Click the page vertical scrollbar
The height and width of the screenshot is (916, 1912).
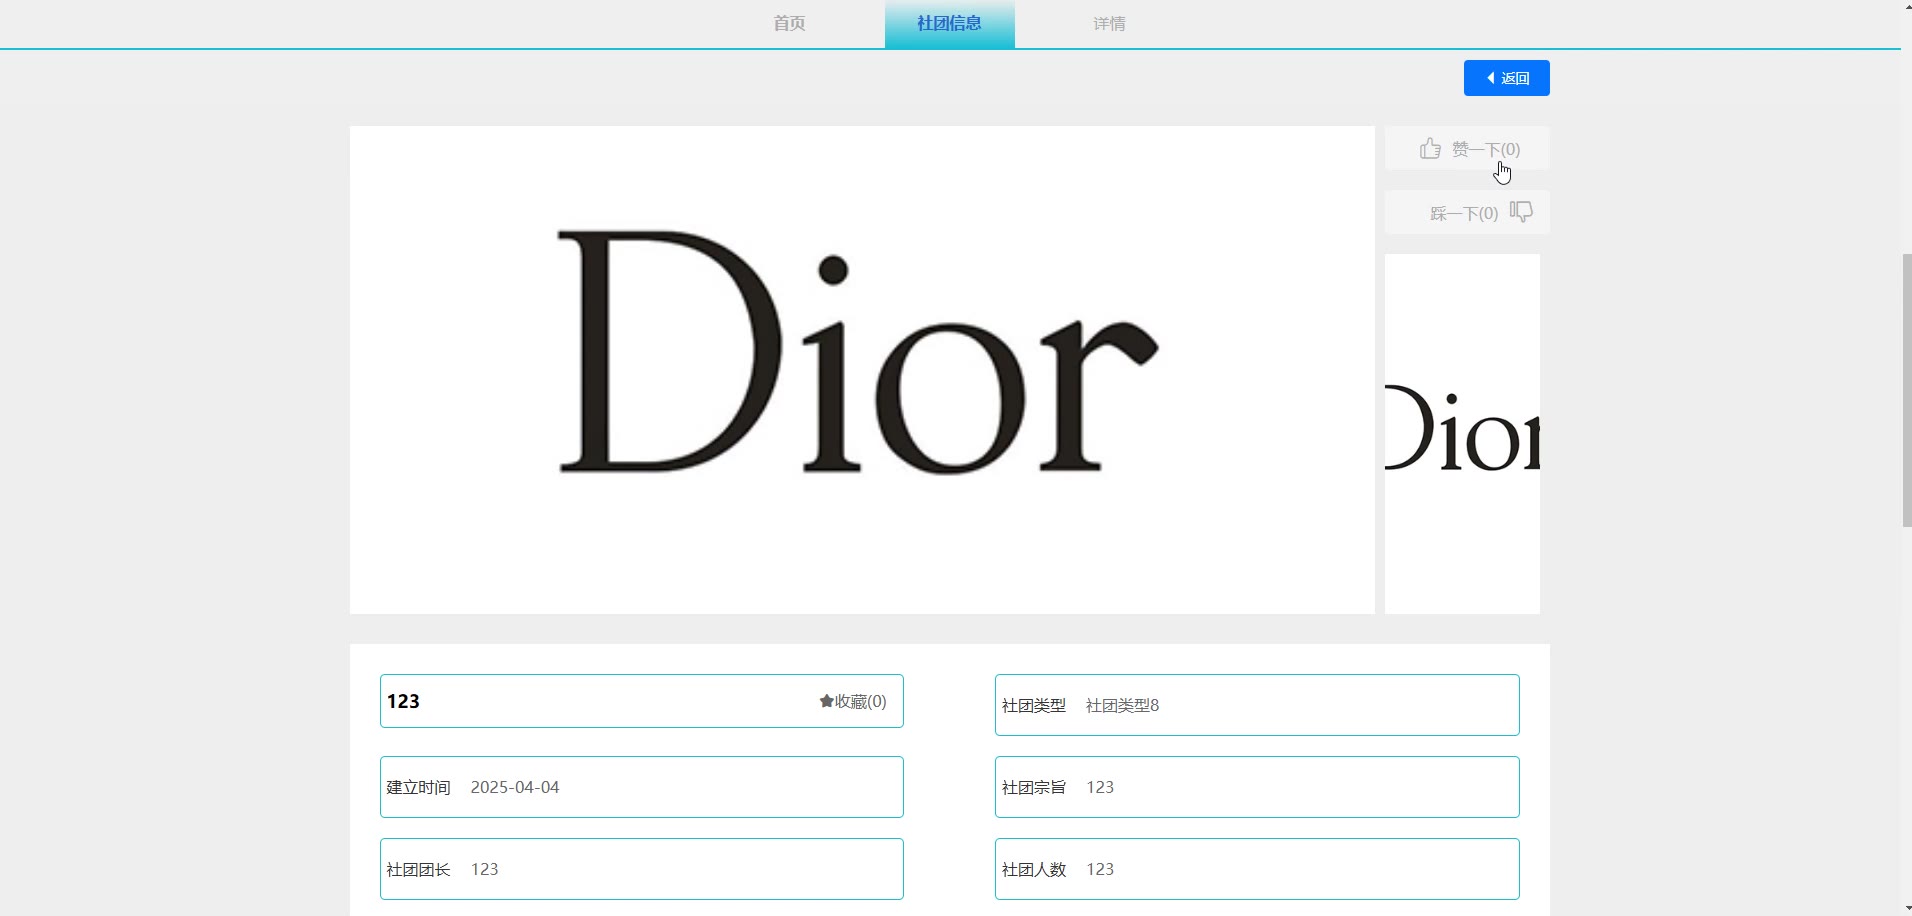1906,390
